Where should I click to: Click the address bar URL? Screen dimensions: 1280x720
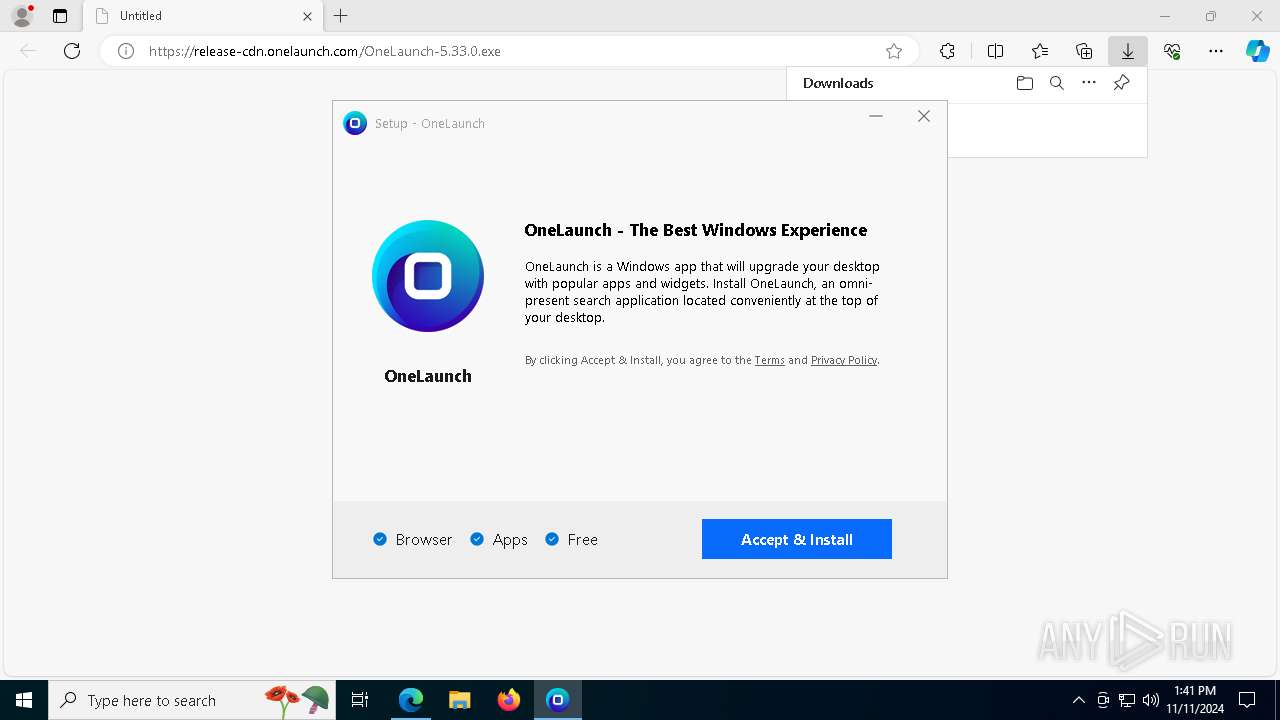click(x=325, y=51)
